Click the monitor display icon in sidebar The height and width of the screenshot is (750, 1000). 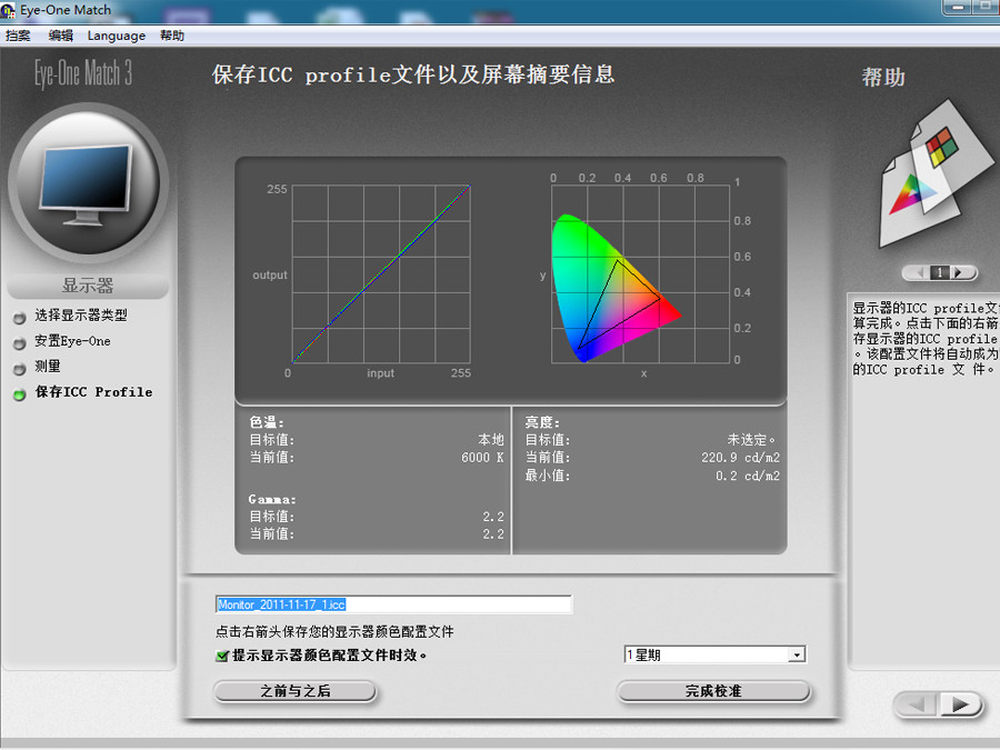click(x=87, y=185)
